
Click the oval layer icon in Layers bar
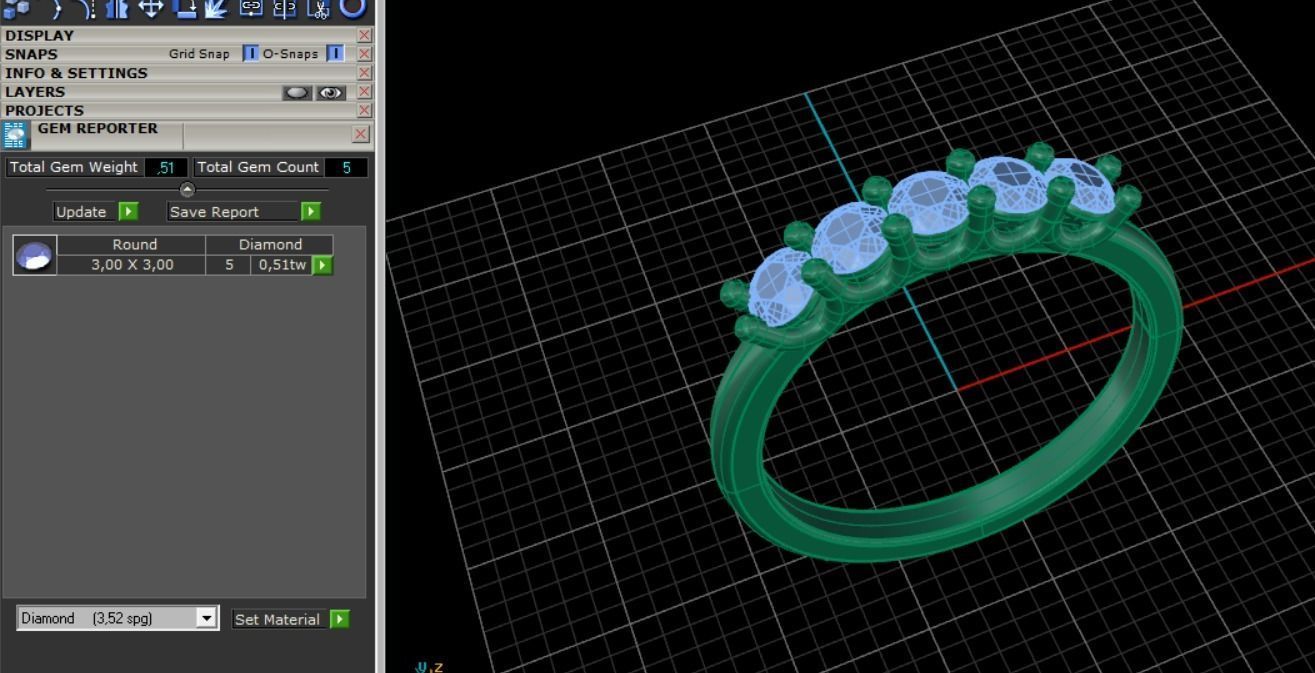[297, 92]
